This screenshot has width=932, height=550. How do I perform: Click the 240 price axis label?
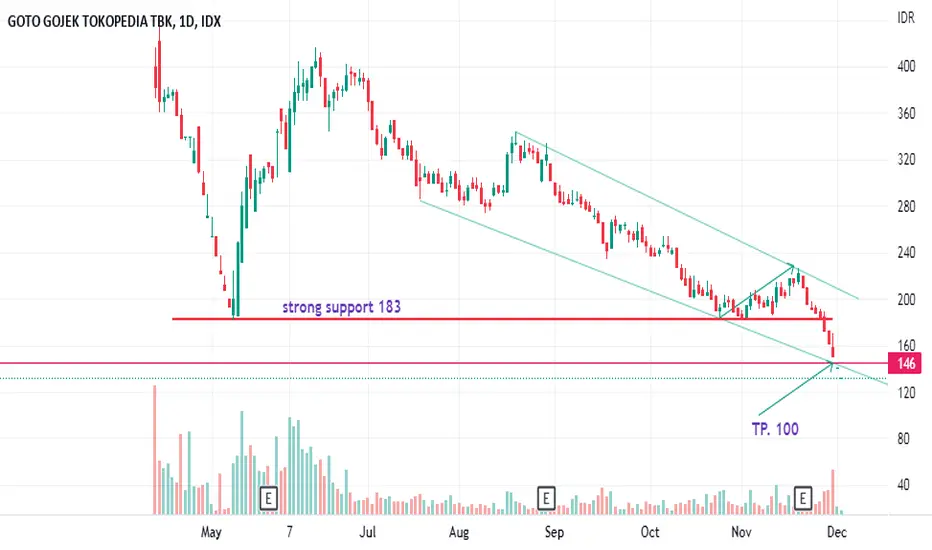point(906,253)
